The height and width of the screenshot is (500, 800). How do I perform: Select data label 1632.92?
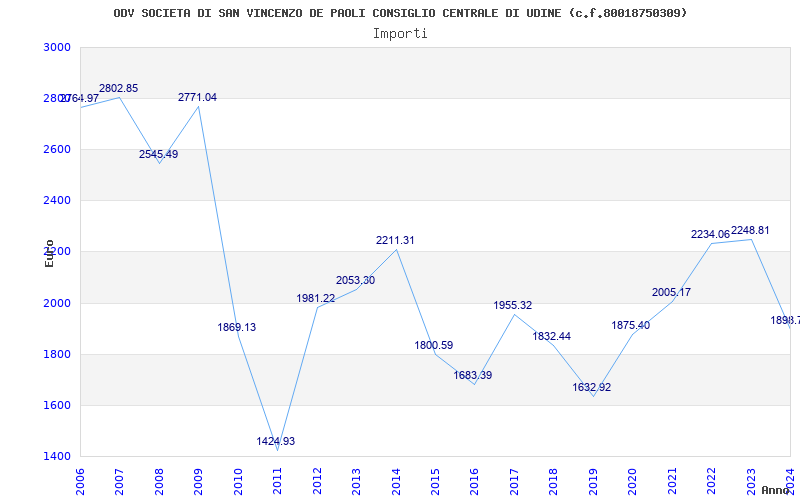click(591, 387)
